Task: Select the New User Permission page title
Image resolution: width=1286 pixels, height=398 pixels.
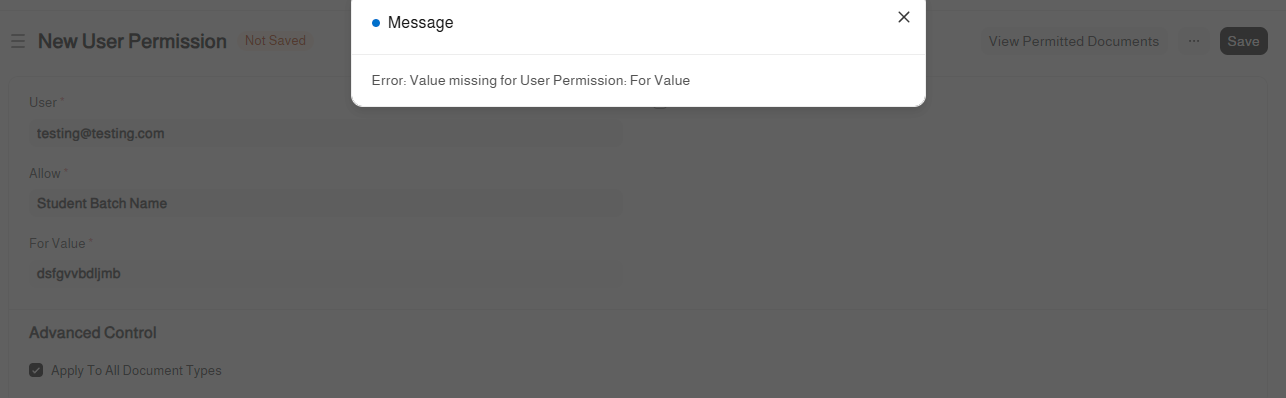Action: coord(132,41)
